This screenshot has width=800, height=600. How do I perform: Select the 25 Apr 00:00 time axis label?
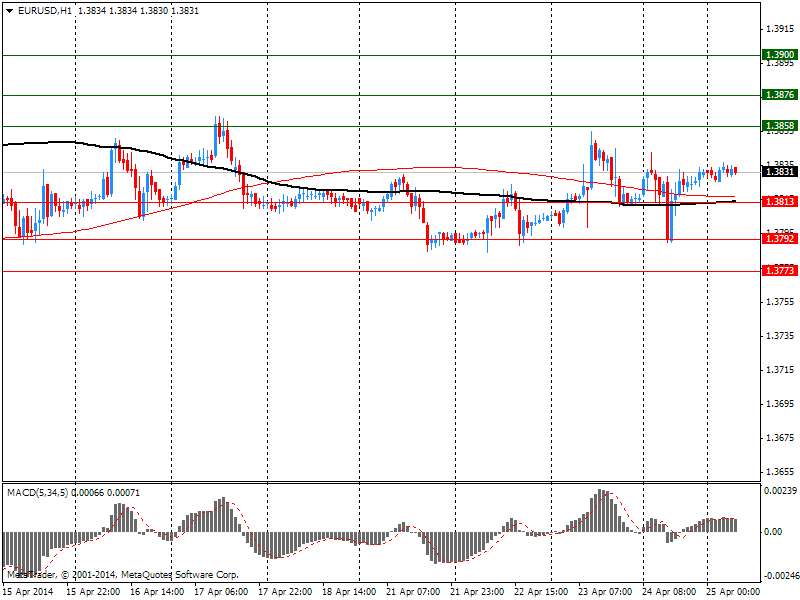(734, 592)
